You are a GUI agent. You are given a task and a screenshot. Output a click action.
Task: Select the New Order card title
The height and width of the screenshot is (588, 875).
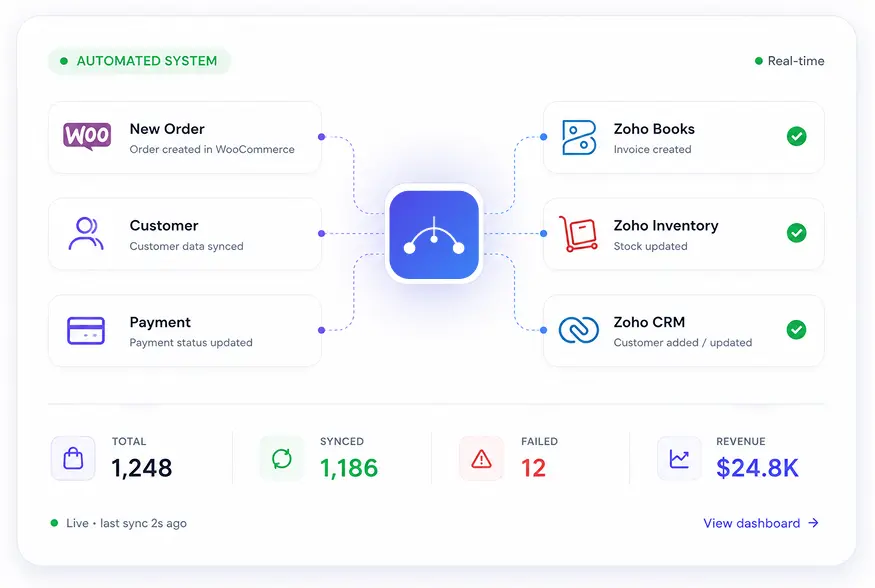(x=167, y=129)
